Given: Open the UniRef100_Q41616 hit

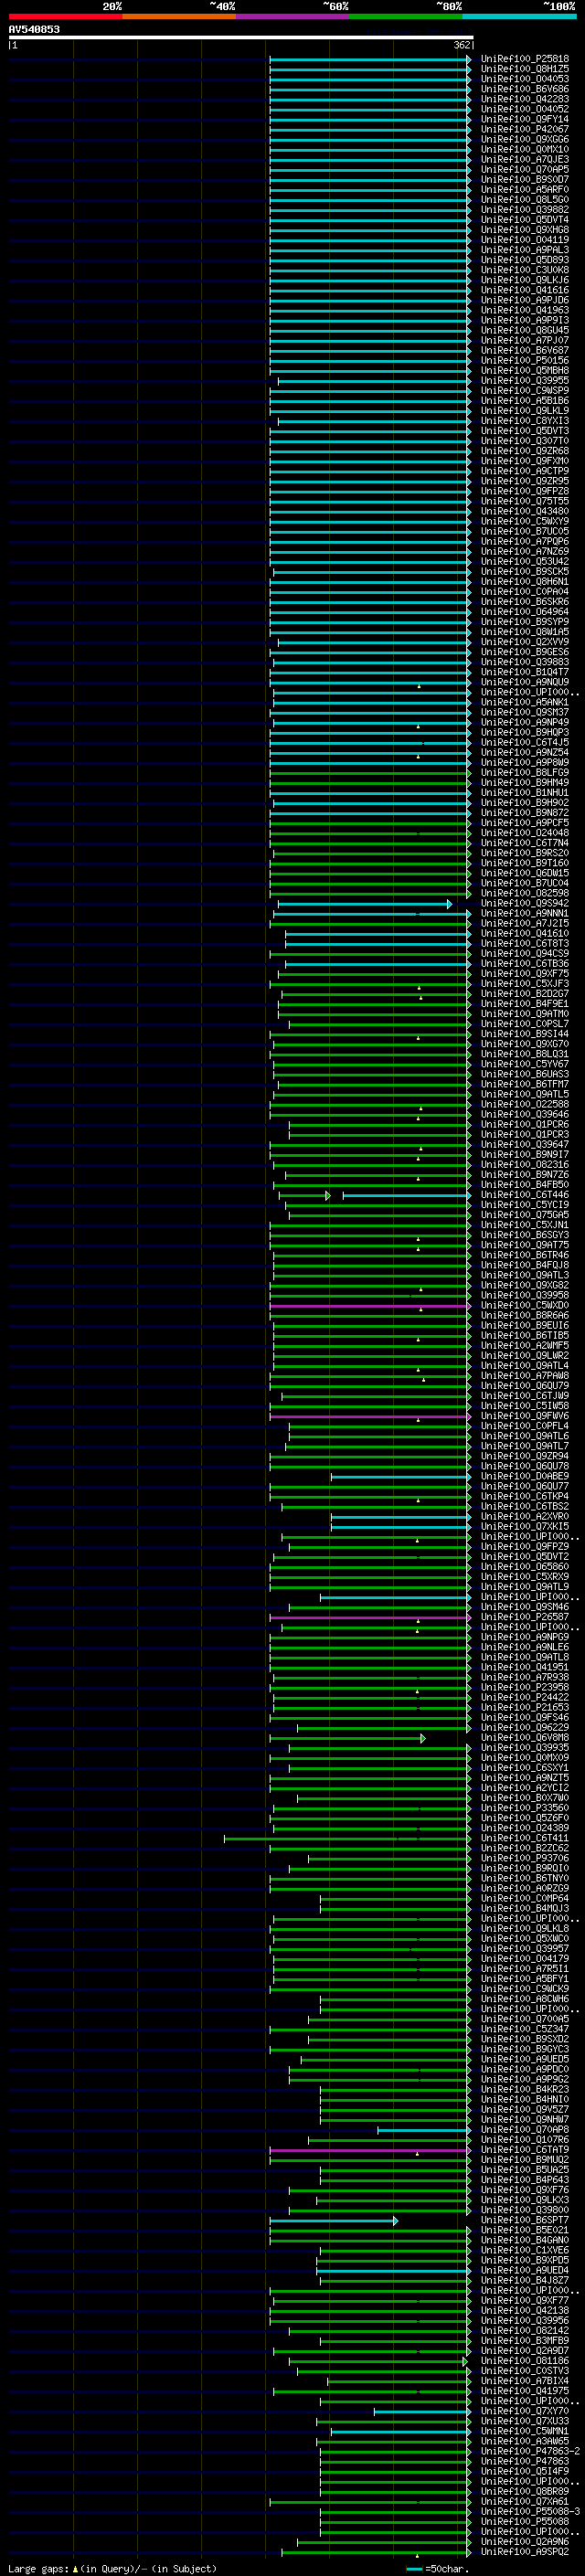Looking at the screenshot, I should [x=524, y=290].
